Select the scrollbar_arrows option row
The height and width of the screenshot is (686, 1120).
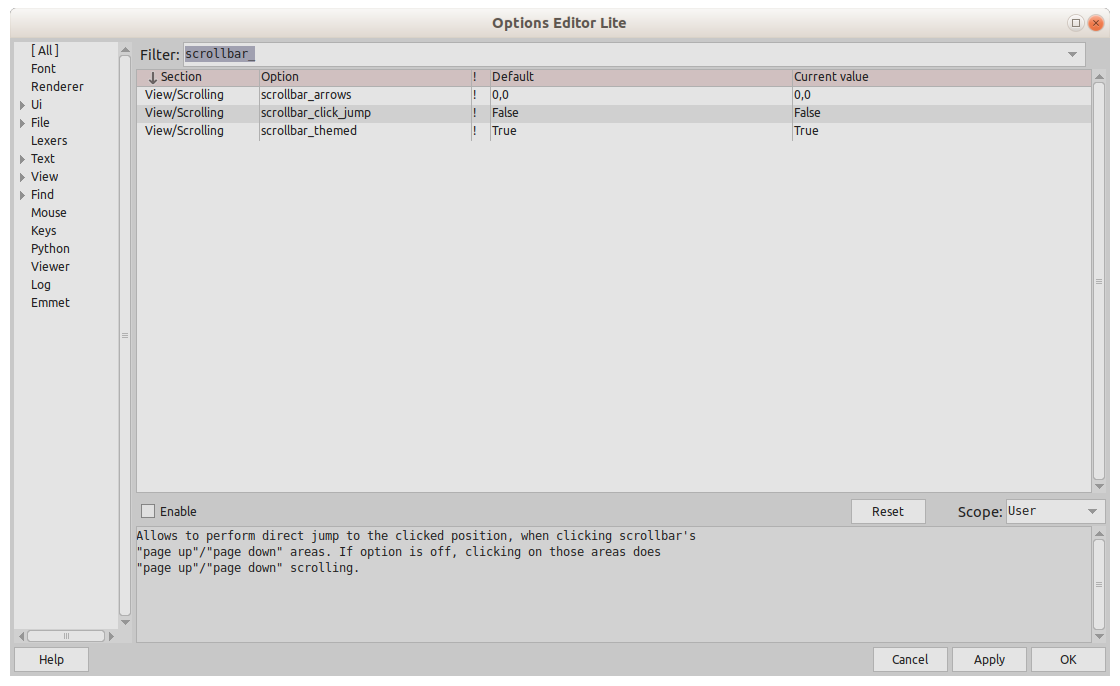(x=614, y=95)
